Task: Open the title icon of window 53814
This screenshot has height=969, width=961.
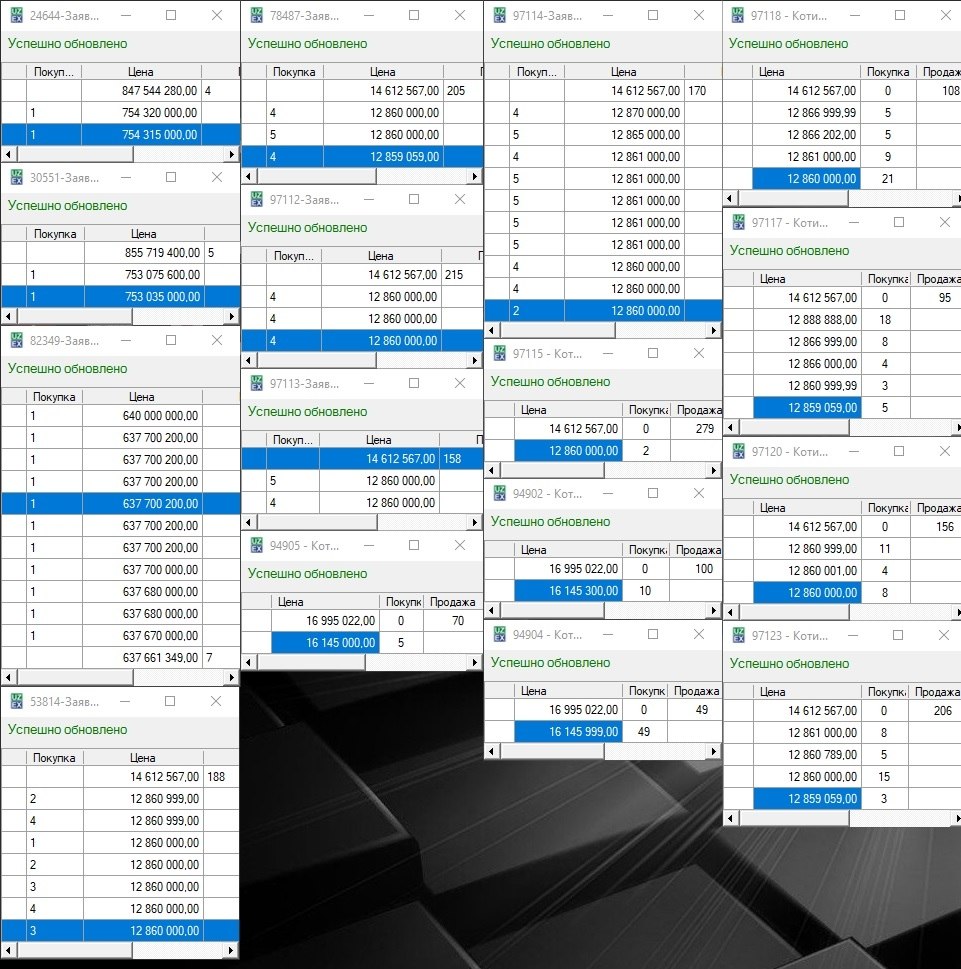Action: (16, 702)
